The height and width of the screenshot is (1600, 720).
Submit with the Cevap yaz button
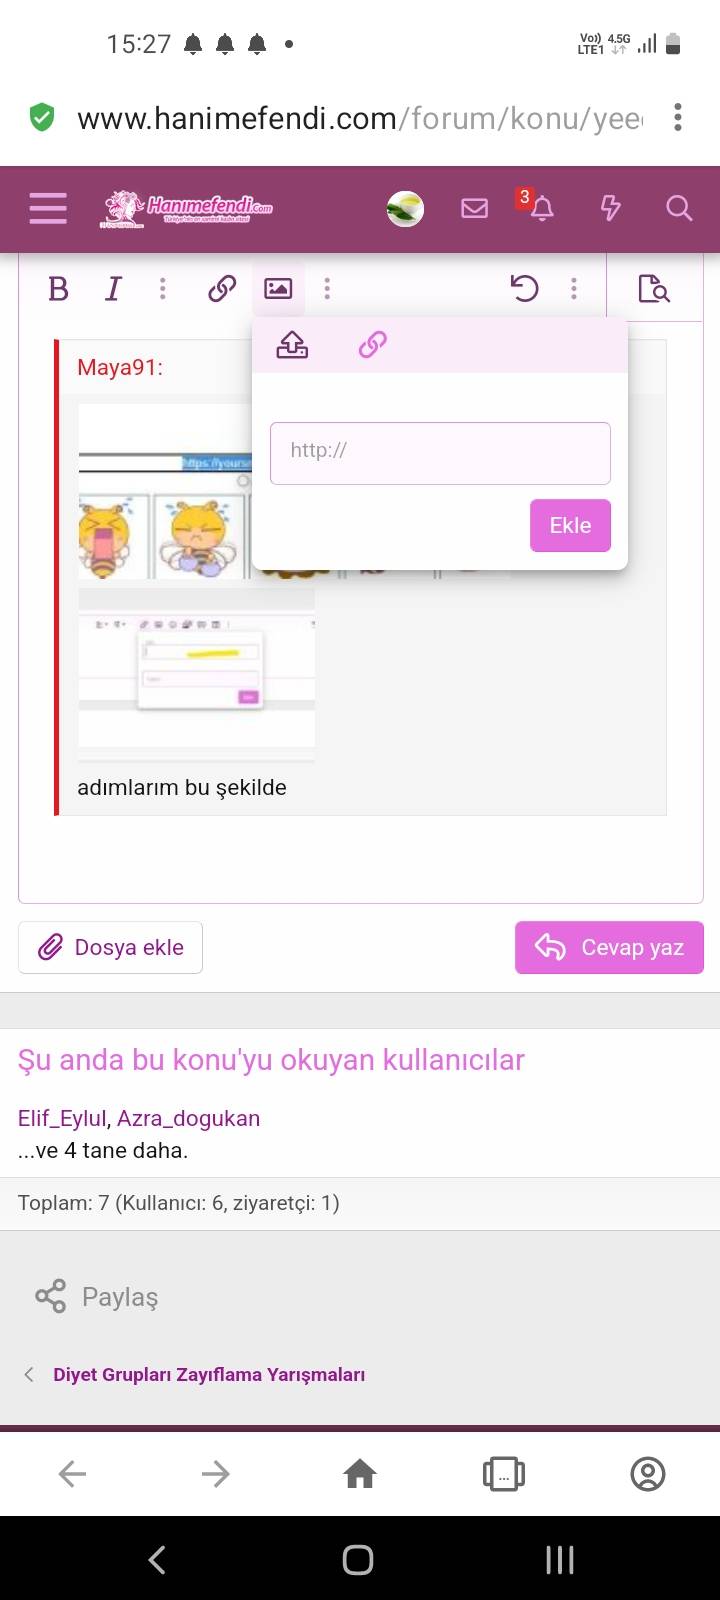click(x=609, y=947)
